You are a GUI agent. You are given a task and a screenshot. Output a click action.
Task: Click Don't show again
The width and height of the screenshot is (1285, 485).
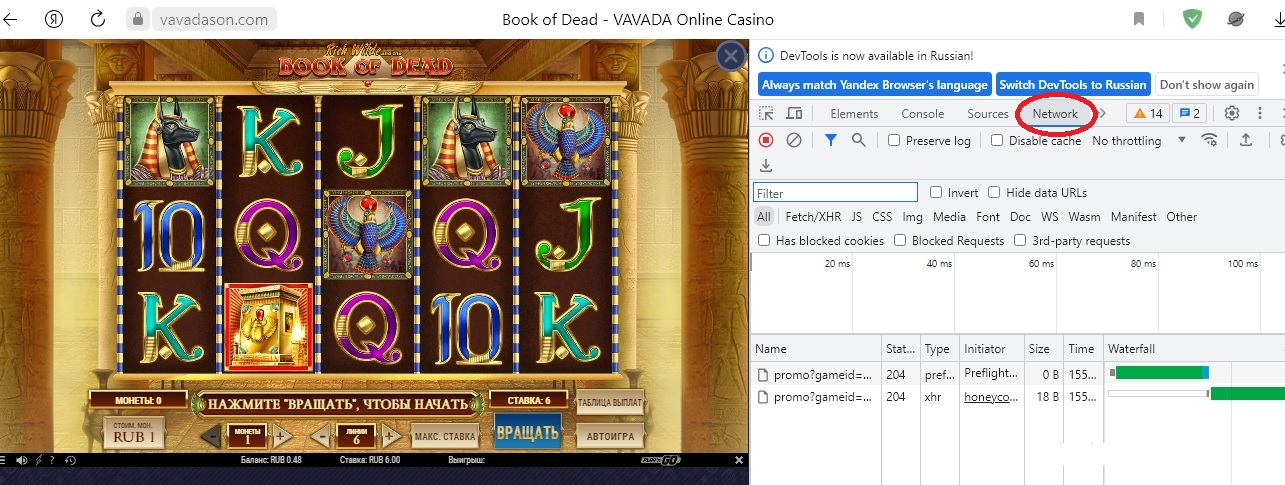(x=1206, y=85)
